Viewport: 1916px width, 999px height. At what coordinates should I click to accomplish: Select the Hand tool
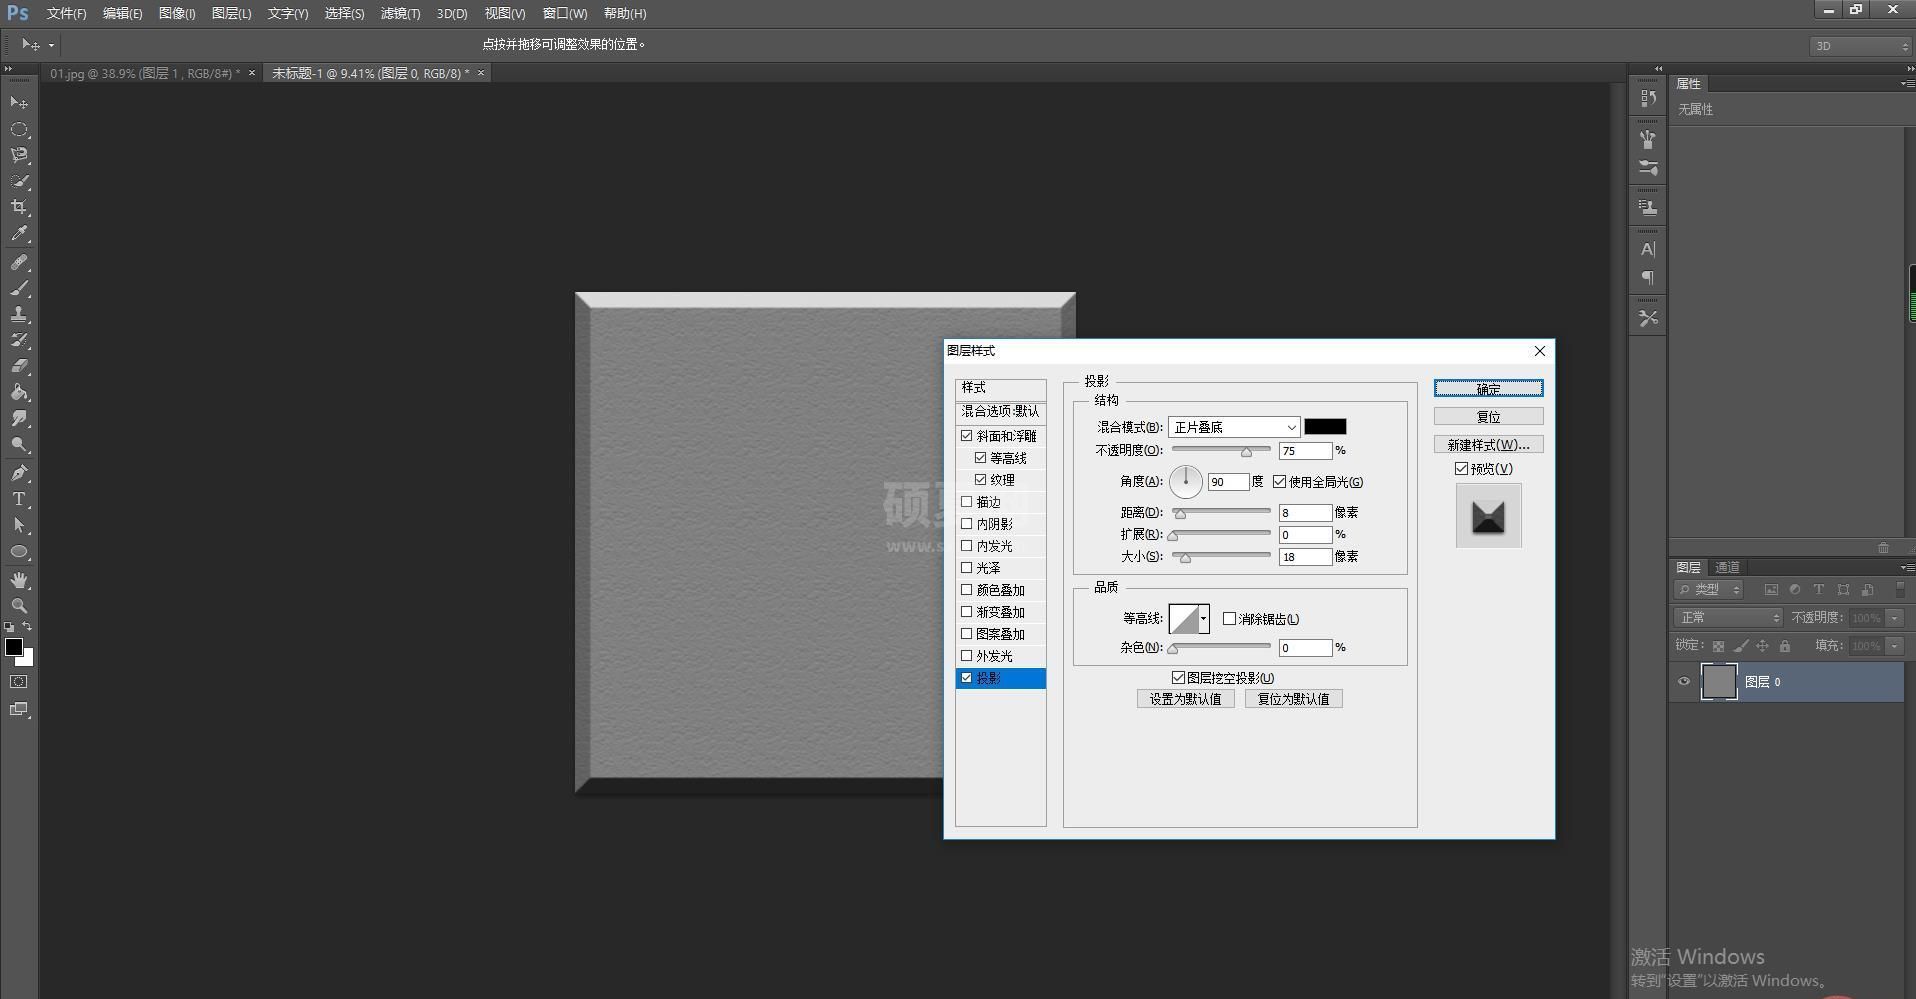(x=19, y=580)
